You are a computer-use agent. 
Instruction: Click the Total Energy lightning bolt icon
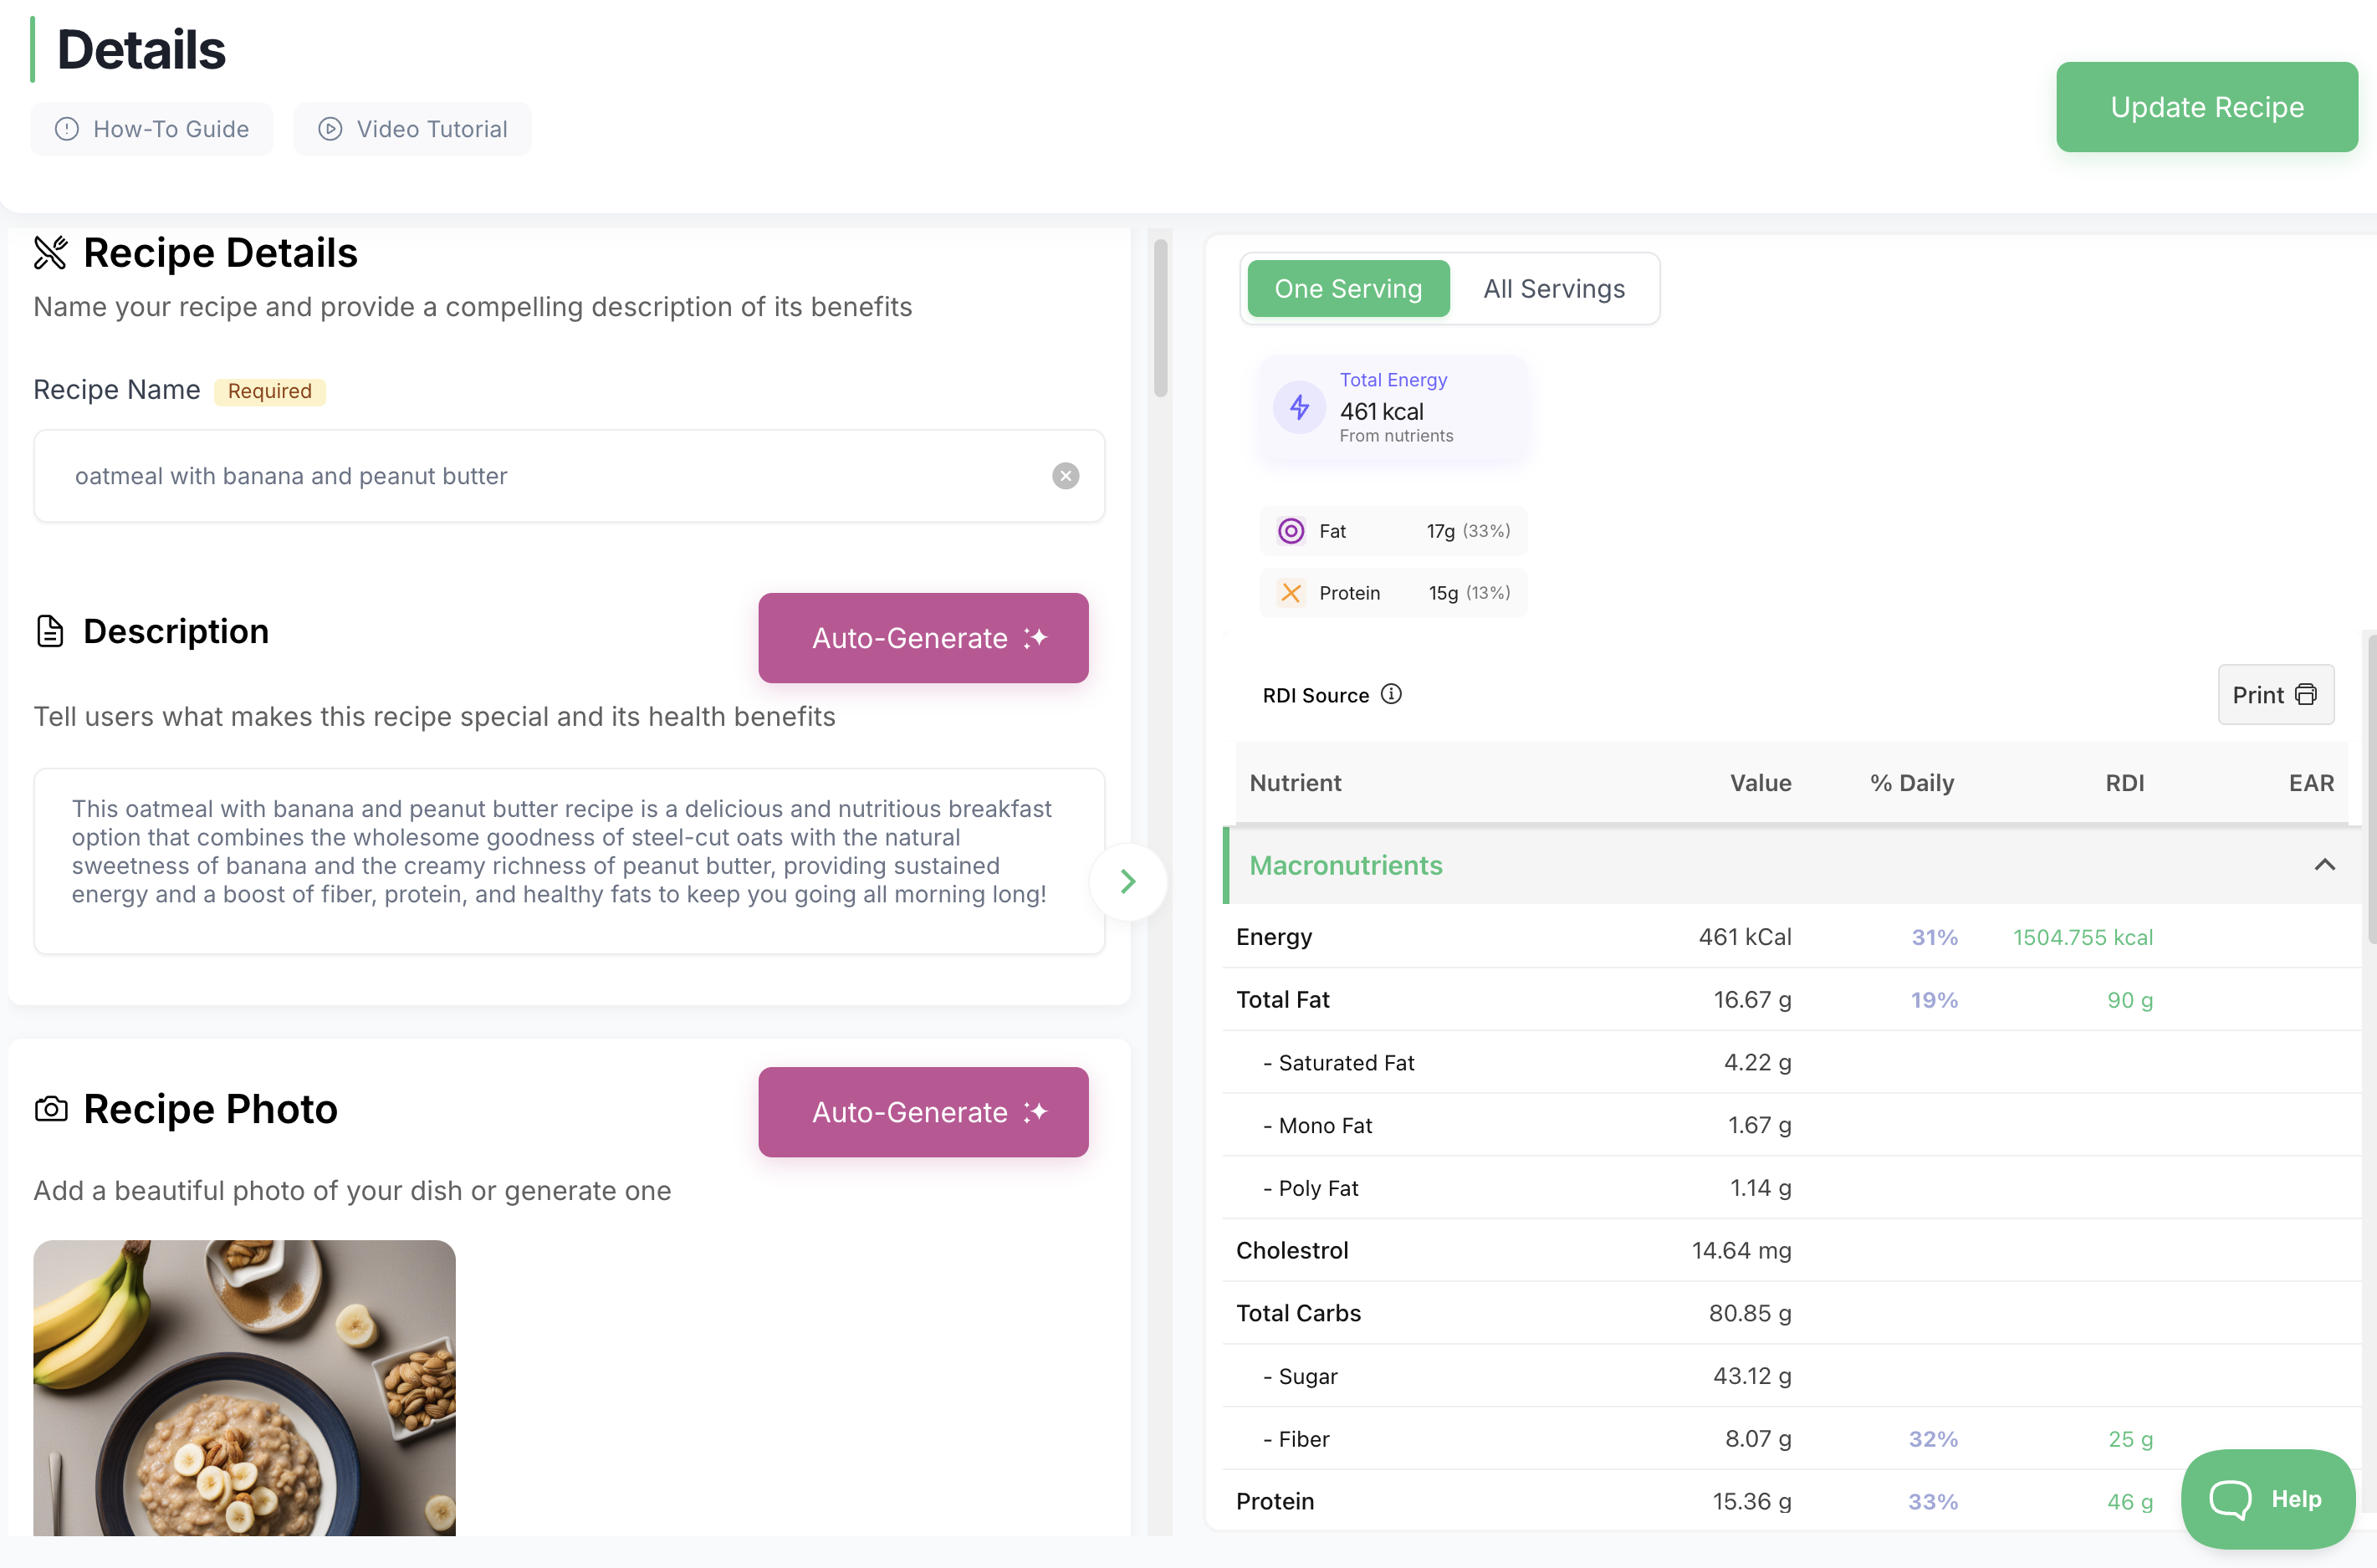(x=1299, y=407)
